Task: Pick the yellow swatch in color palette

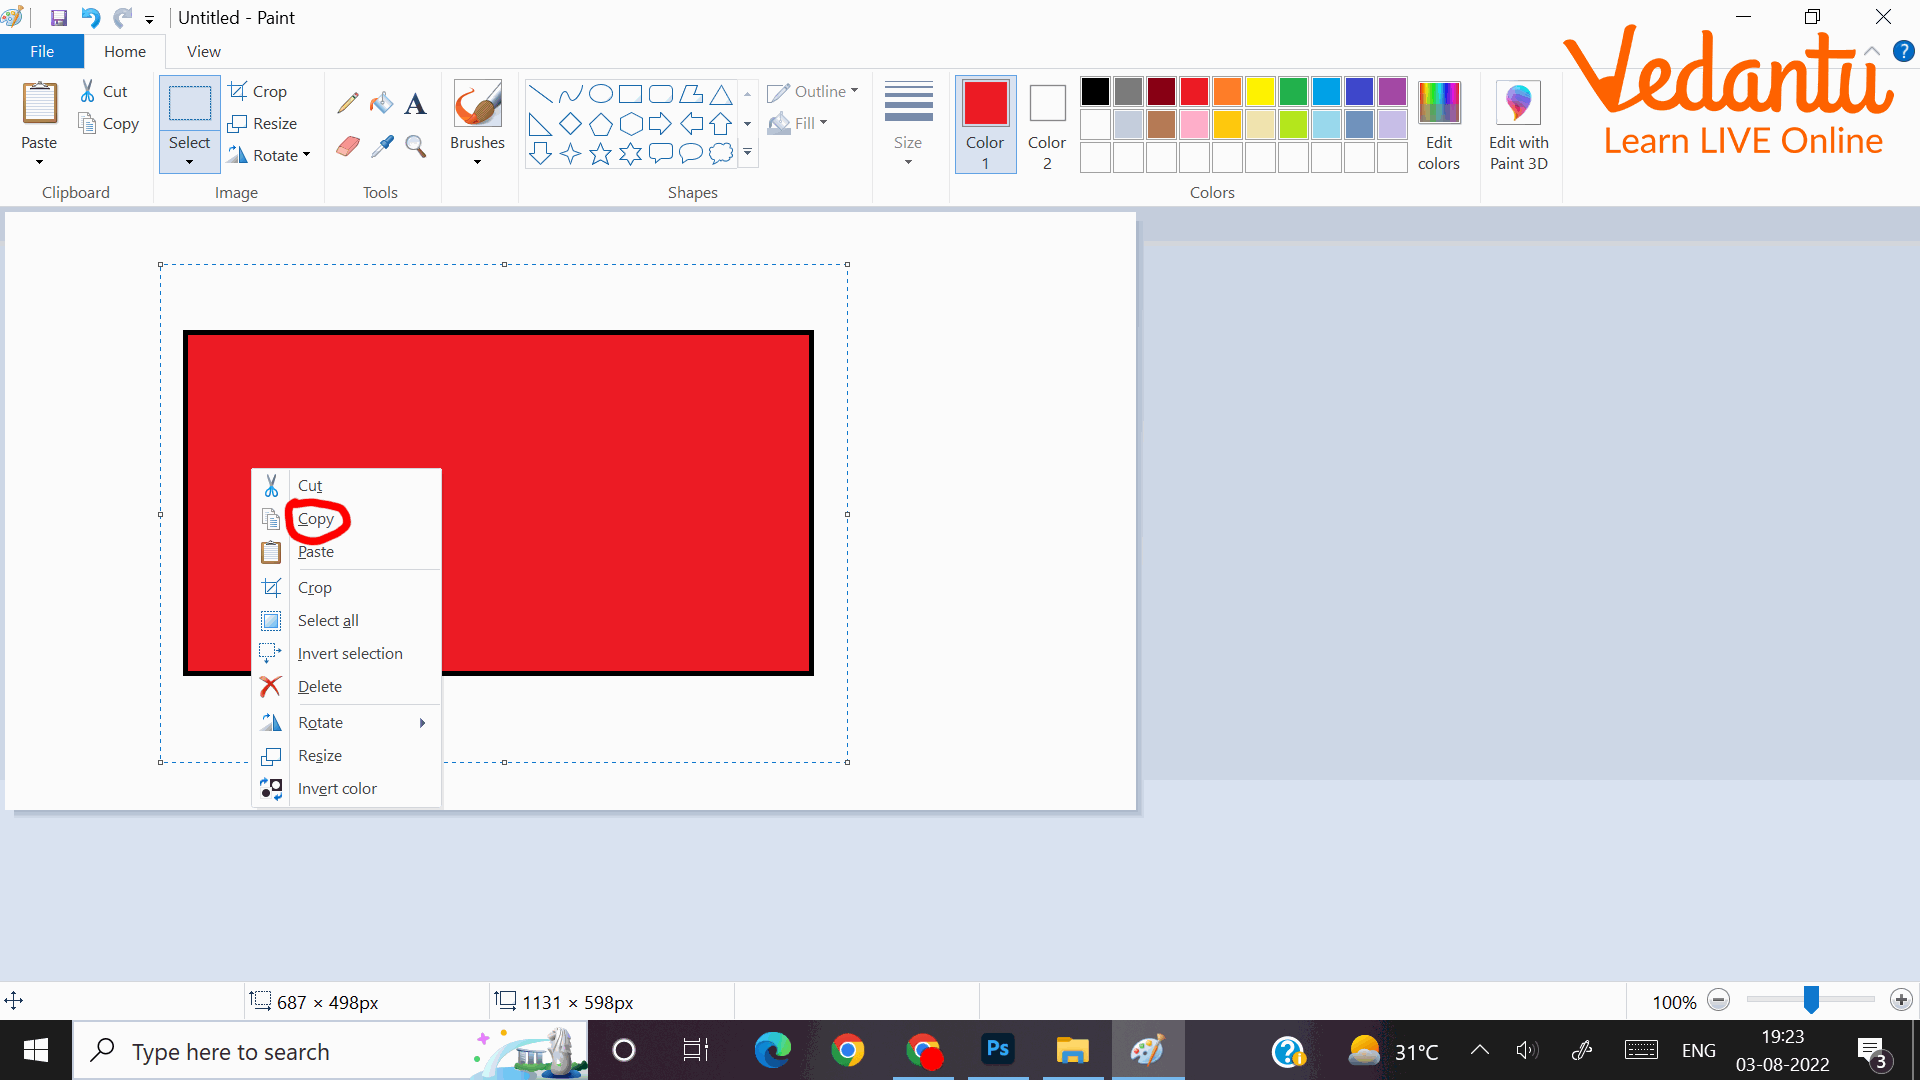Action: (x=1260, y=91)
